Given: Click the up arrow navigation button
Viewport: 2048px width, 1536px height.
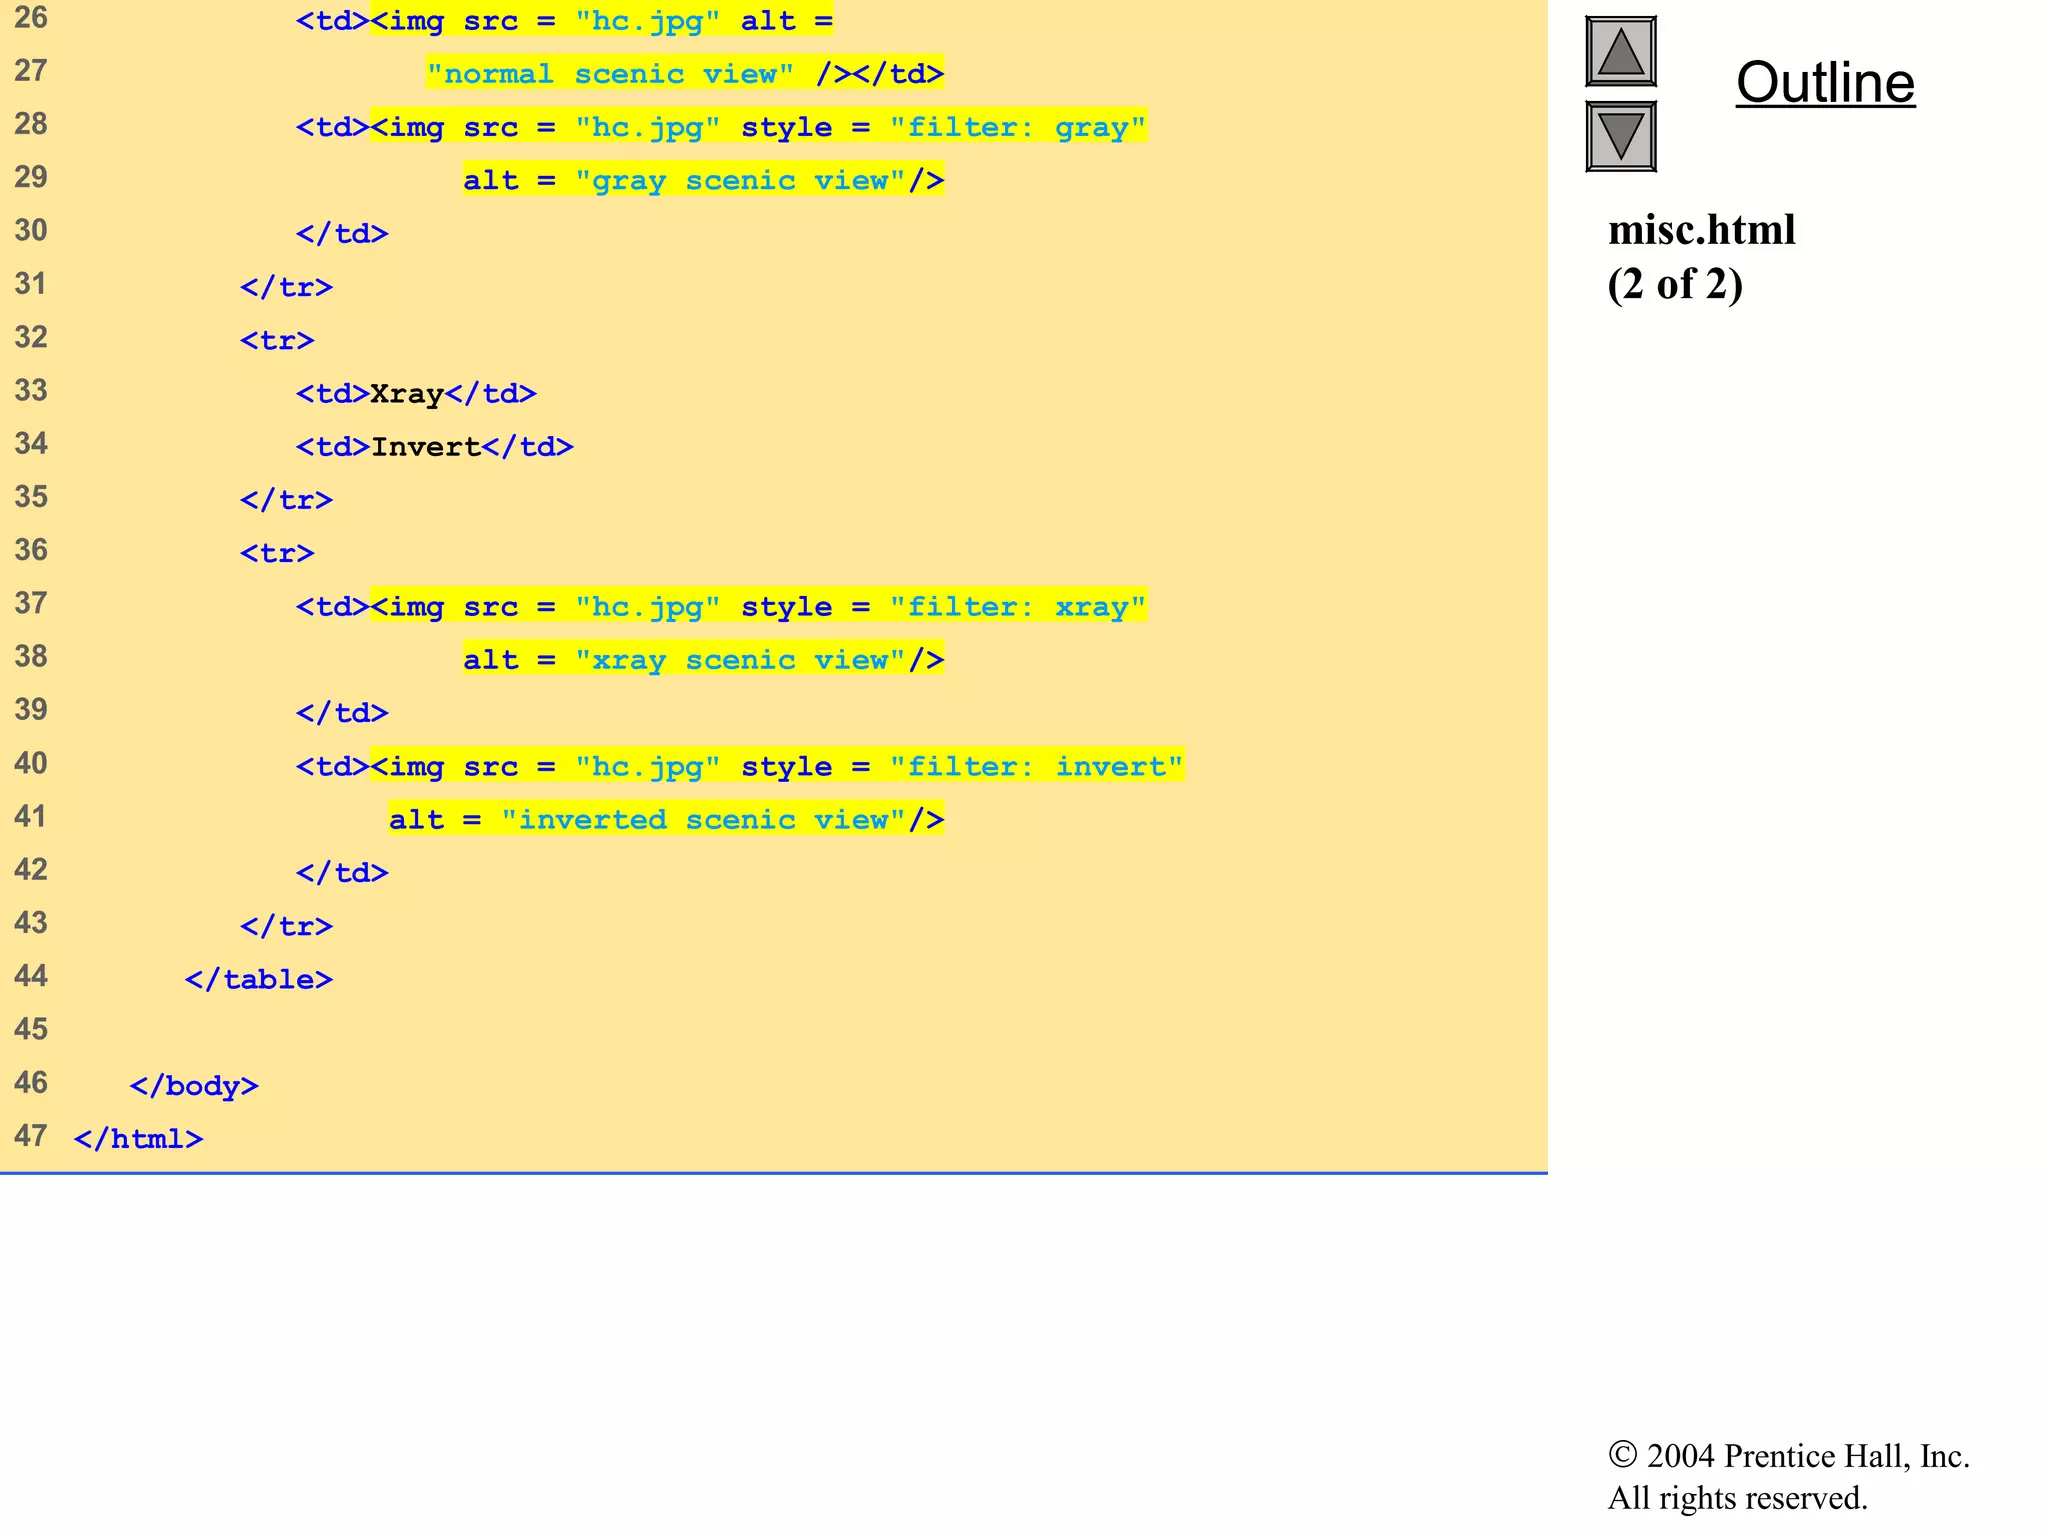Looking at the screenshot, I should 1620,51.
